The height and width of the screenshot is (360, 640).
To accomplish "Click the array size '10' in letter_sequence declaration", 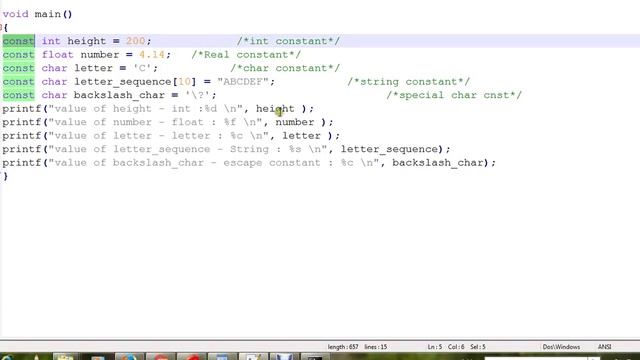I will pos(184,82).
